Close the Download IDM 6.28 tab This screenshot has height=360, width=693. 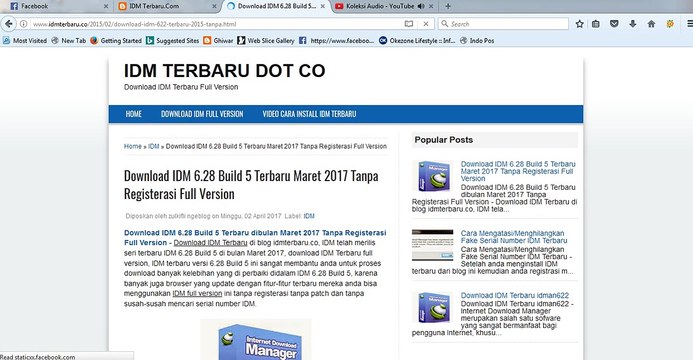tap(323, 6)
